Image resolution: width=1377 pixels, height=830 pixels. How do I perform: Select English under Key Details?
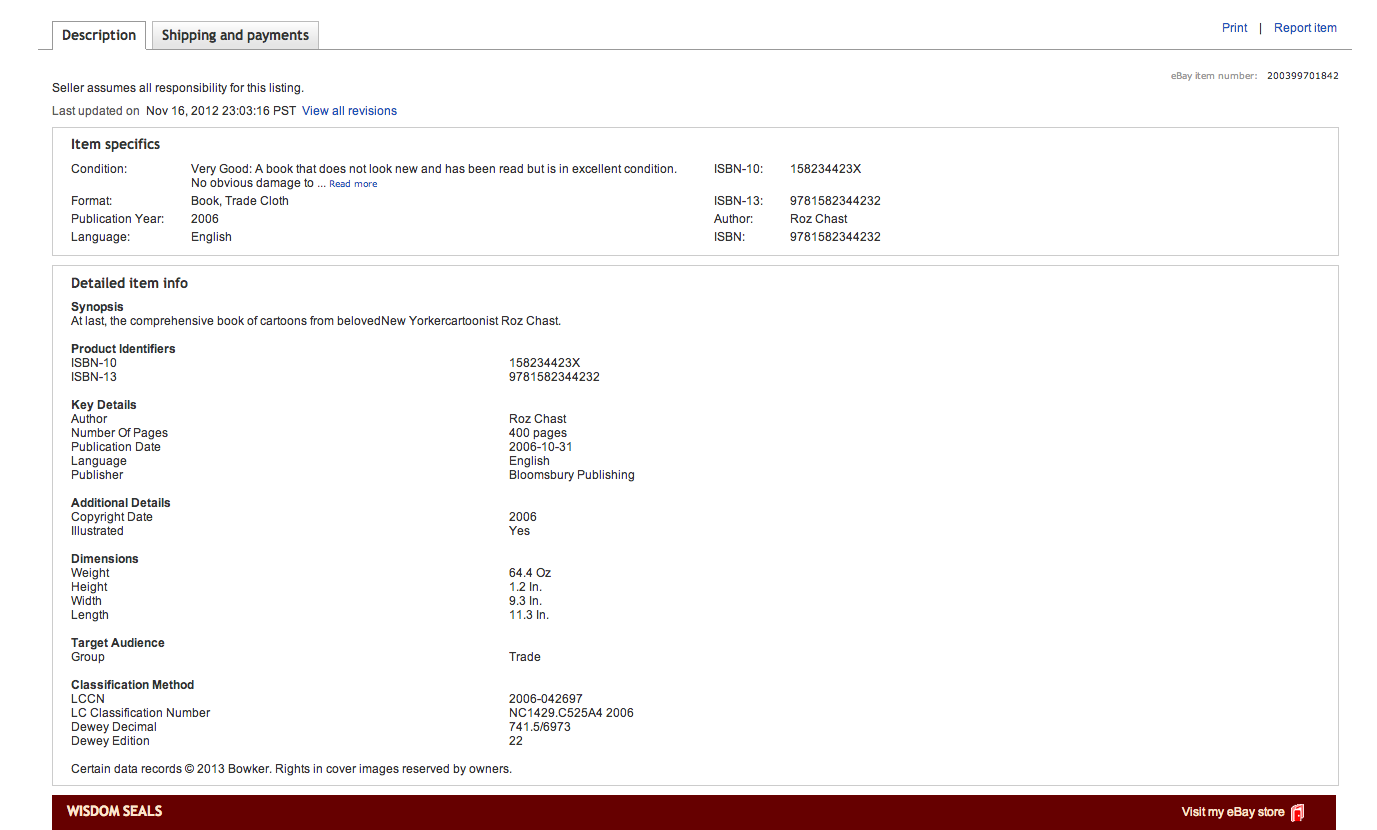(x=529, y=461)
